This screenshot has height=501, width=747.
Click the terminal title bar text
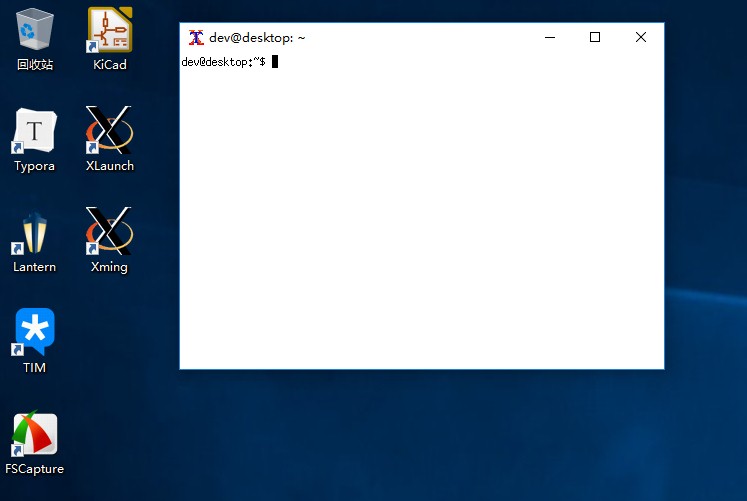point(257,38)
